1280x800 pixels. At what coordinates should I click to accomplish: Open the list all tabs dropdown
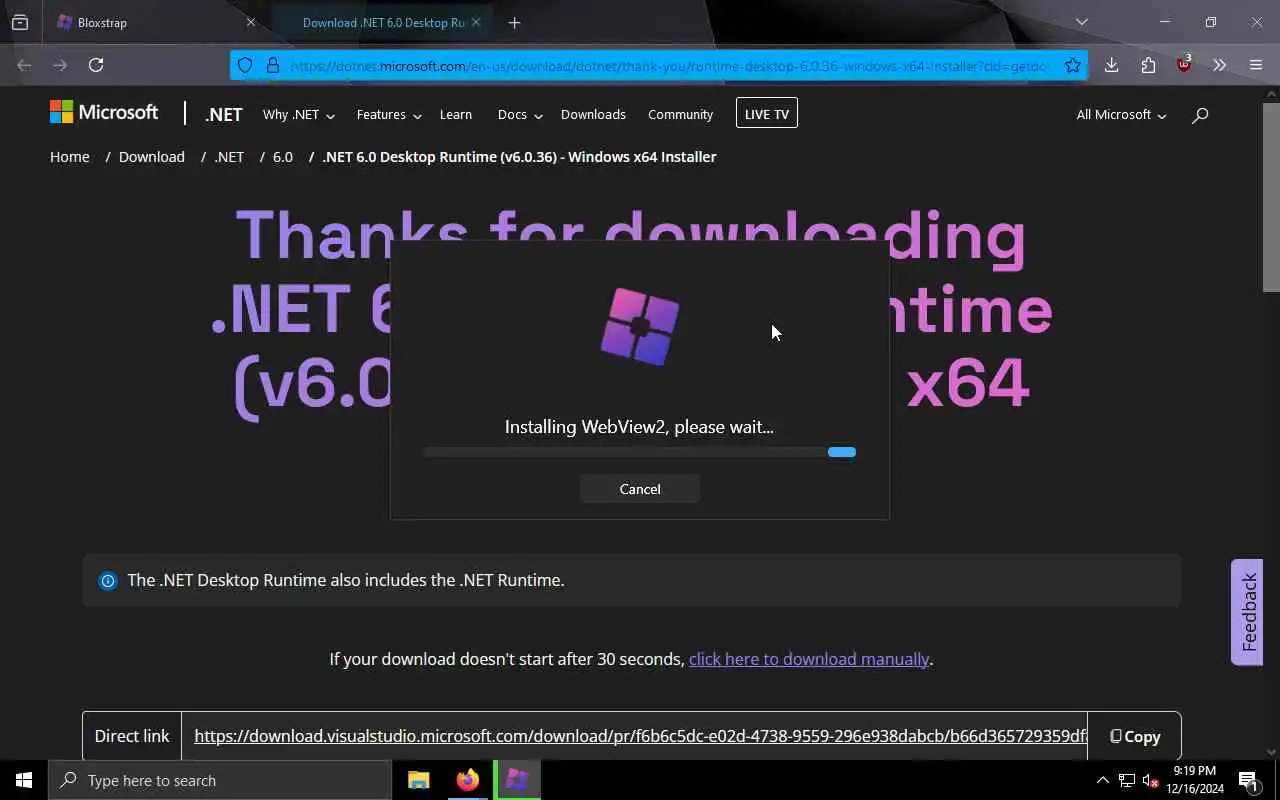[x=1081, y=22]
